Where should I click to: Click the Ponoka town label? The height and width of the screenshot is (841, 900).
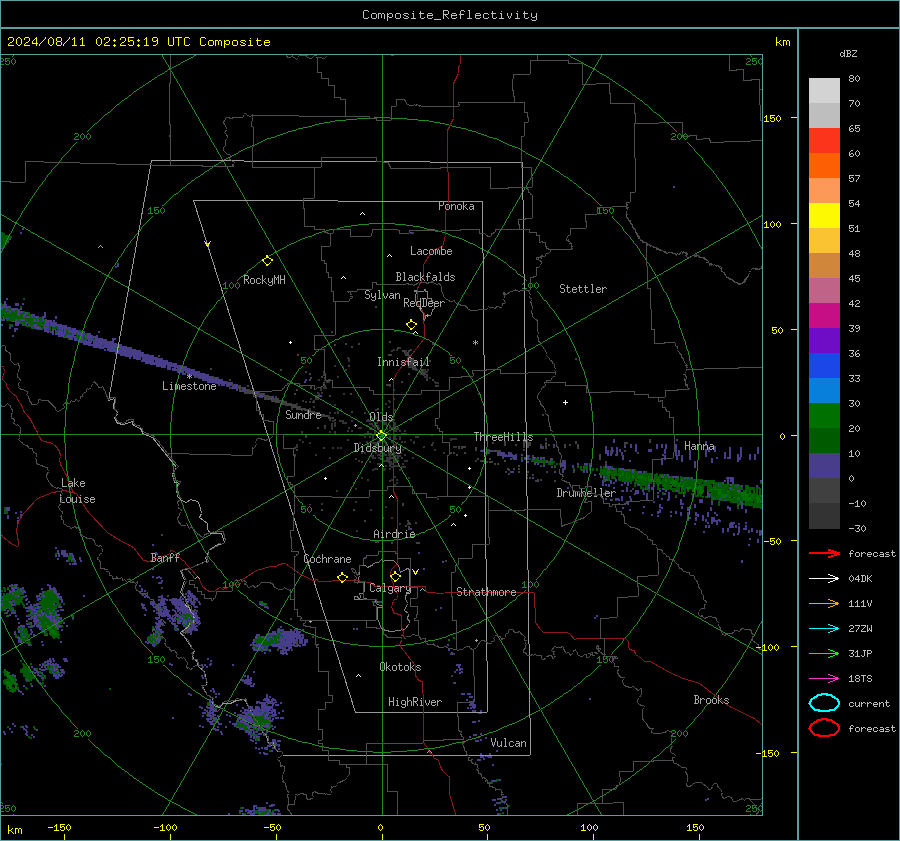pos(456,206)
